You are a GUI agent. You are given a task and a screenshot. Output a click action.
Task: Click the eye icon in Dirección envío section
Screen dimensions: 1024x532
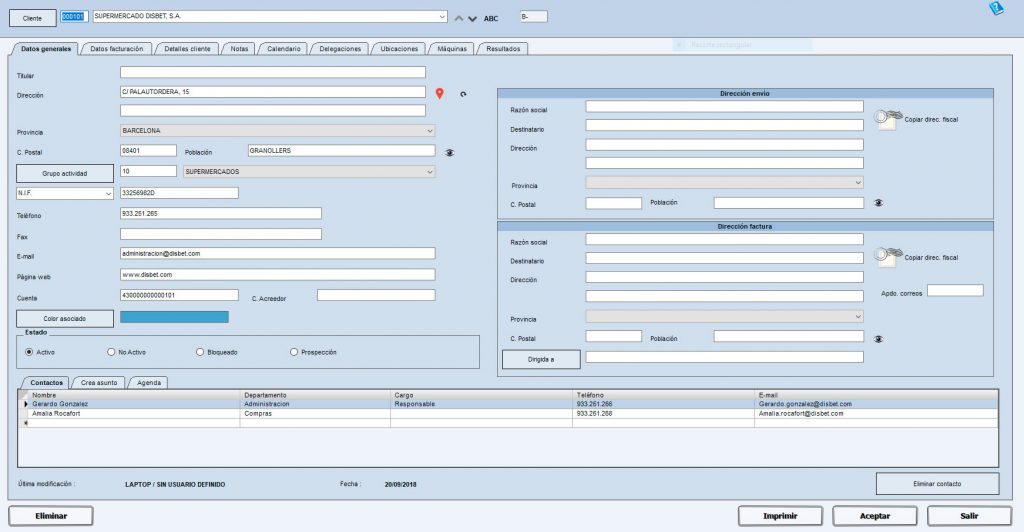878,203
